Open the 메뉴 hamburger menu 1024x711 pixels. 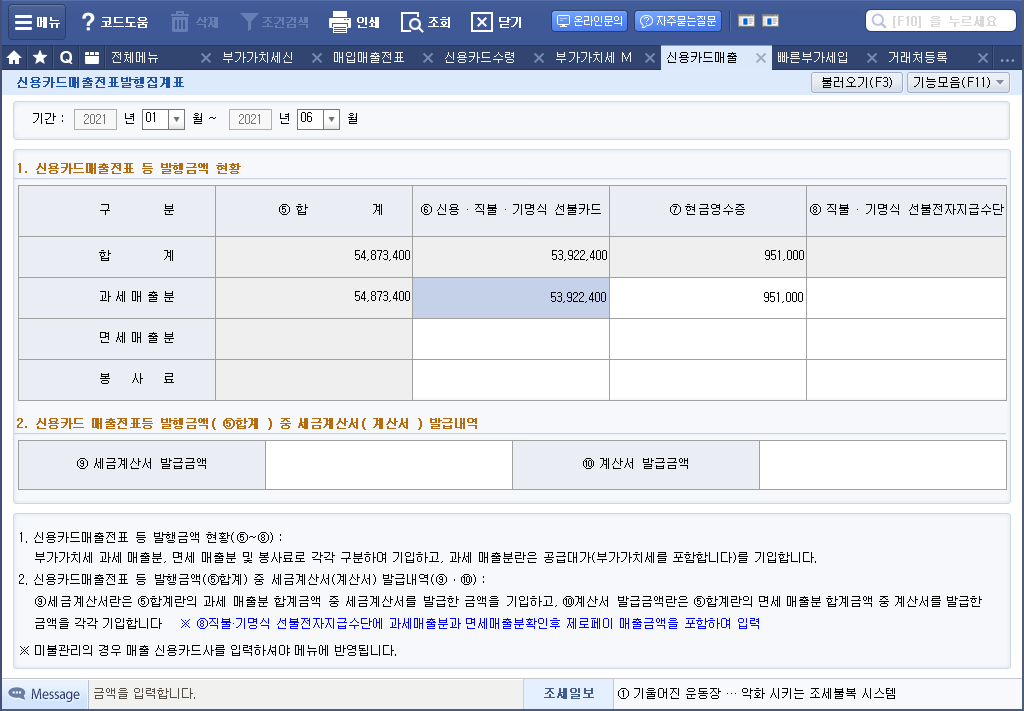pyautogui.click(x=37, y=21)
